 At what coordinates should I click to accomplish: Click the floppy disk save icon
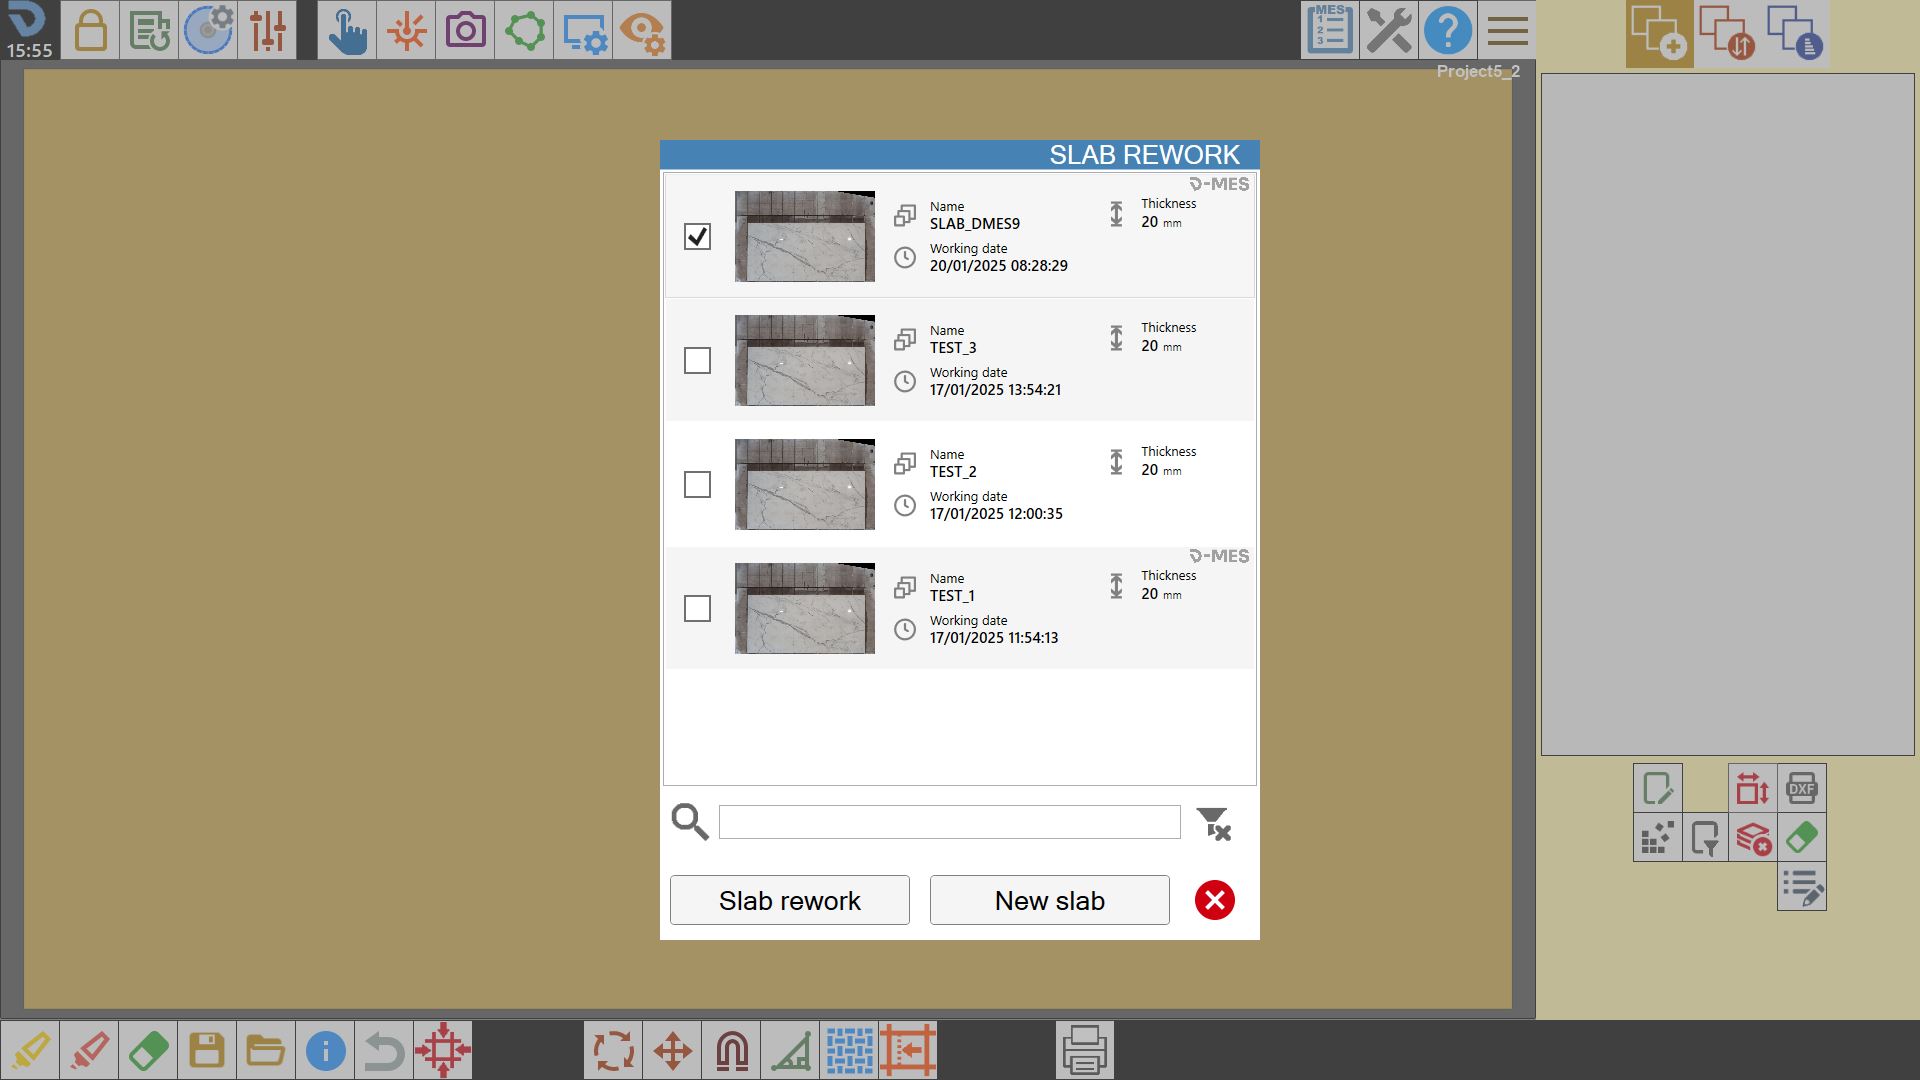(x=207, y=1050)
